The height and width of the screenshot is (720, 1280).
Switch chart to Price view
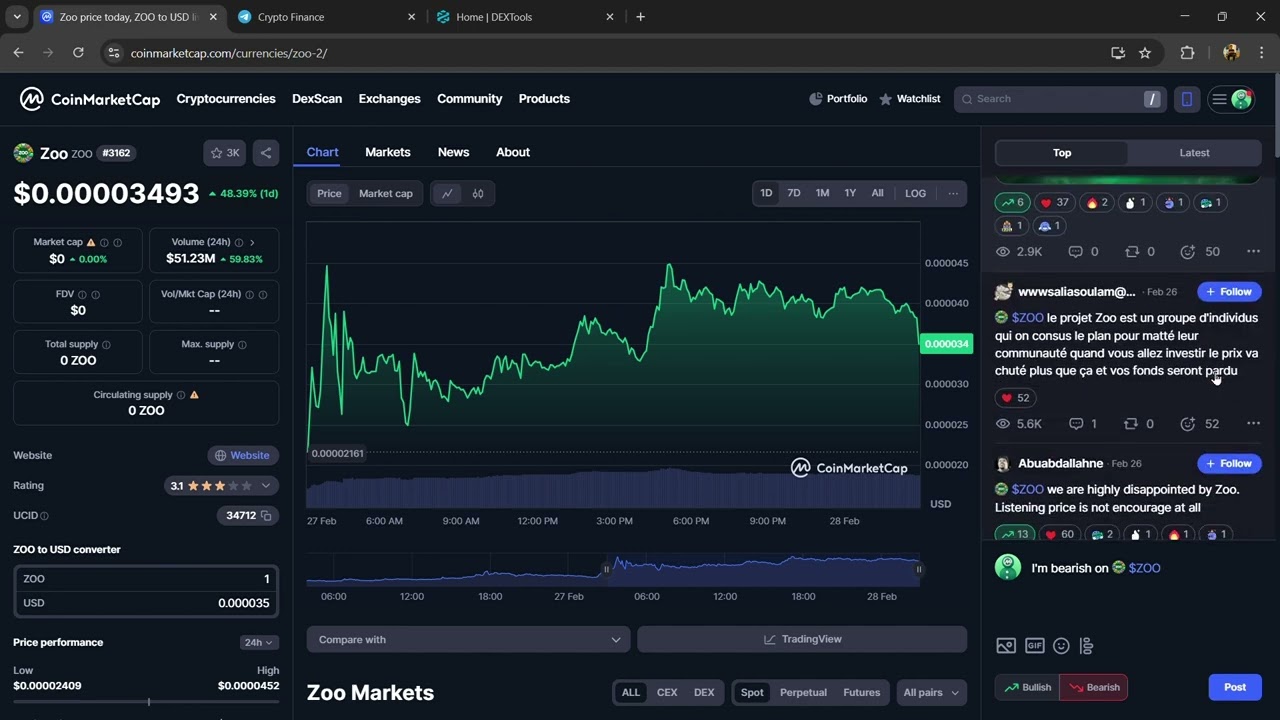pyautogui.click(x=329, y=194)
